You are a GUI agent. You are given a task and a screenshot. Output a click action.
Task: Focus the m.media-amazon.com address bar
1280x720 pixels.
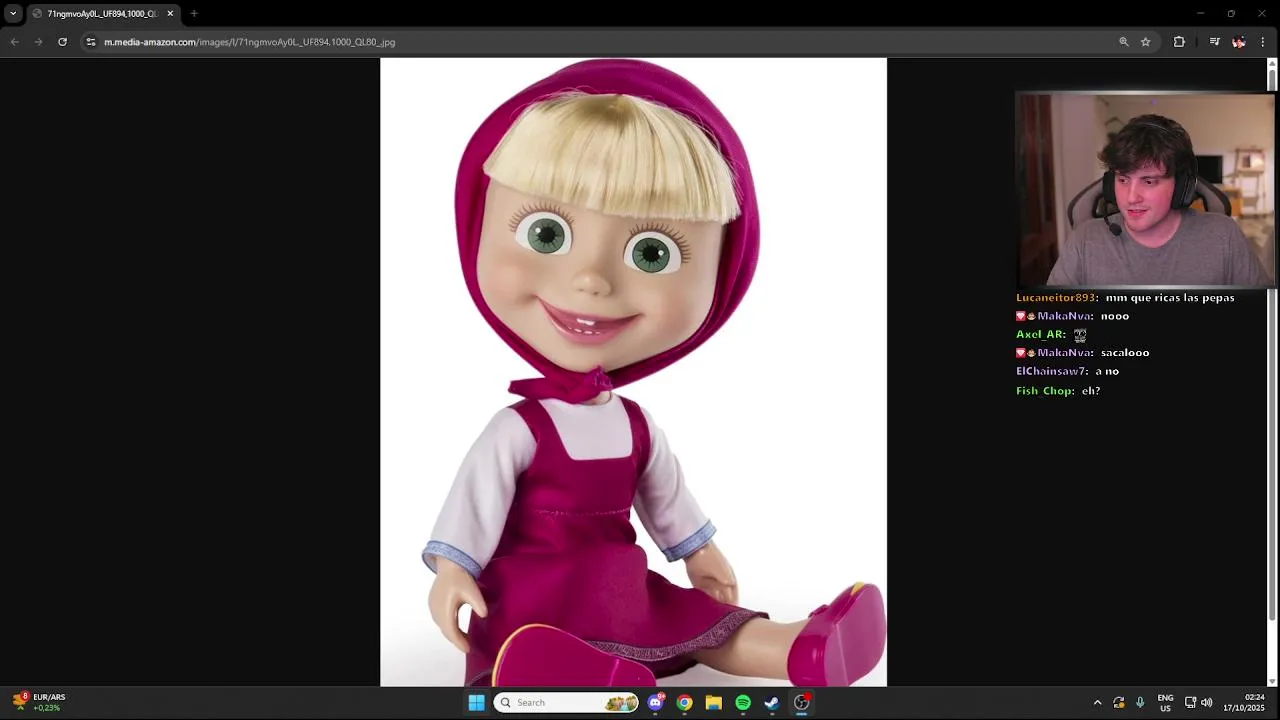[600, 42]
